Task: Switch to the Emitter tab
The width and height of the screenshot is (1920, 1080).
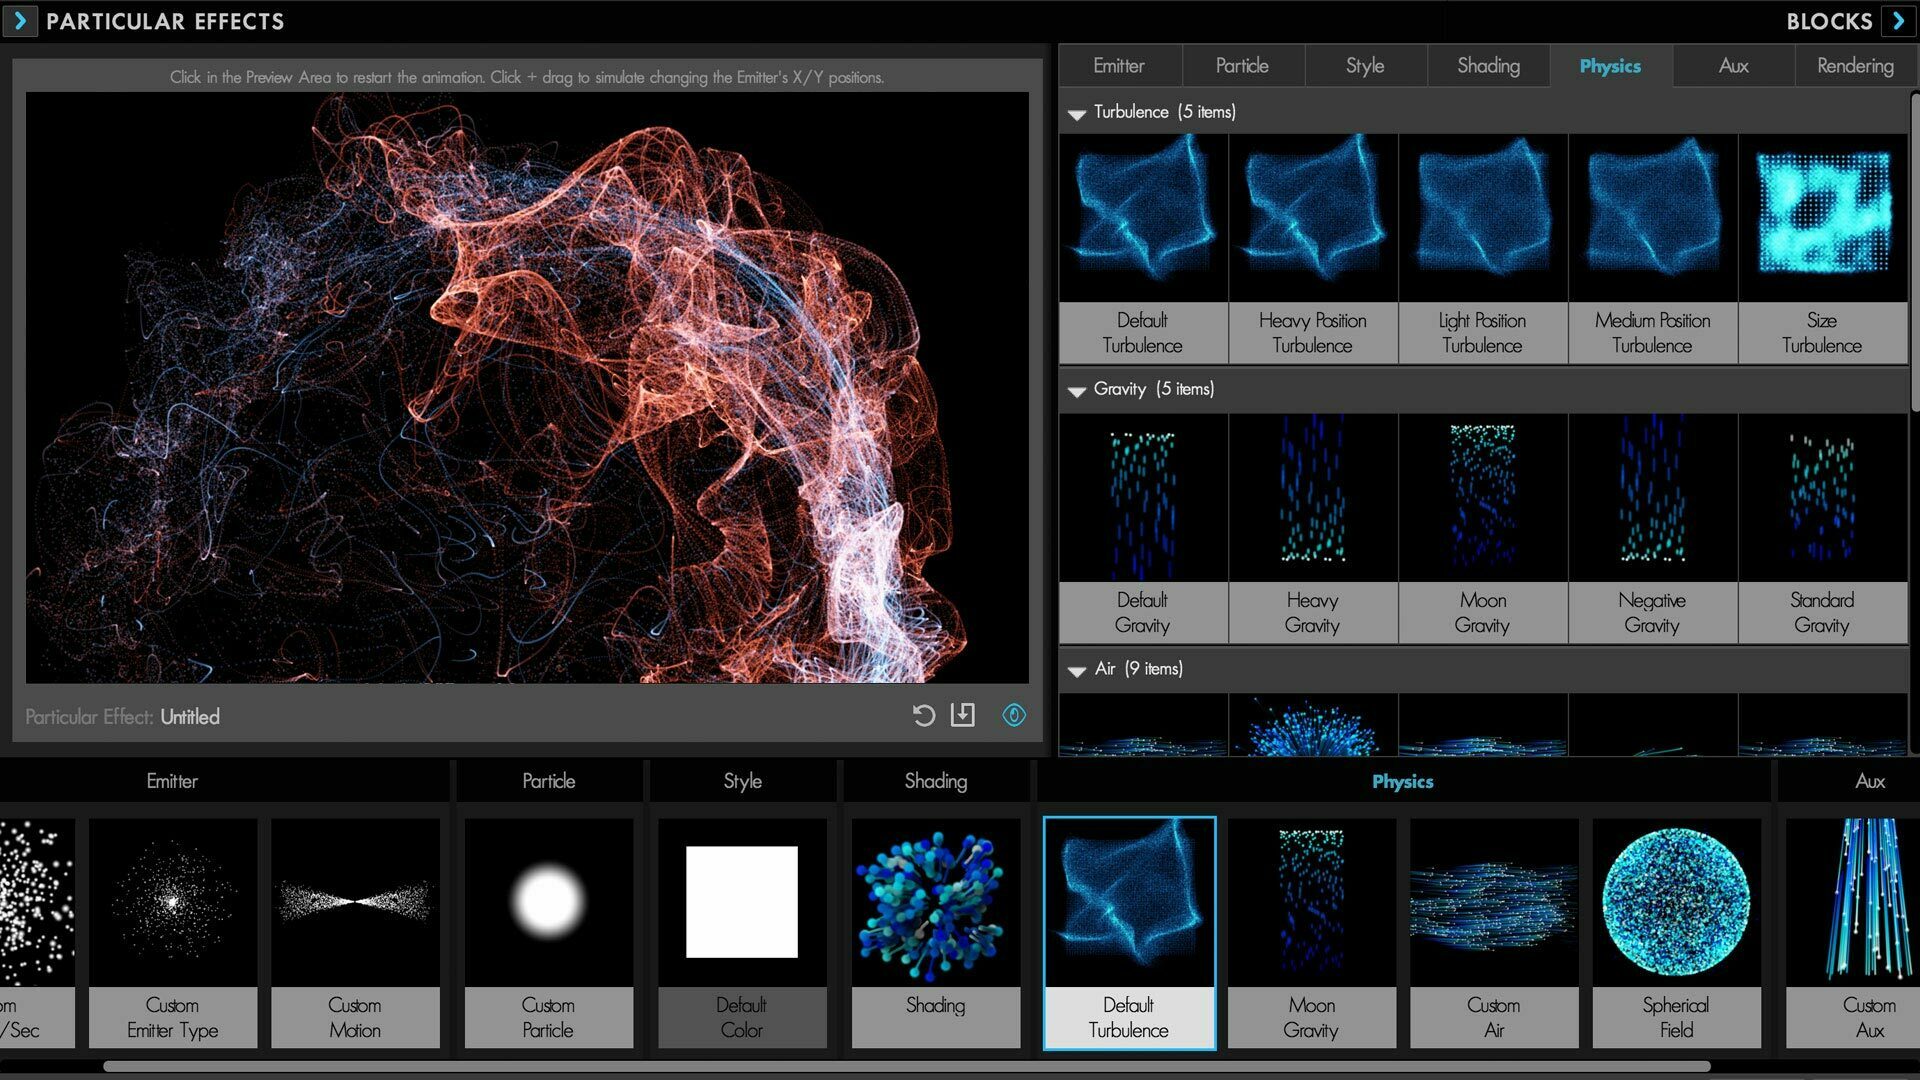Action: [1120, 65]
